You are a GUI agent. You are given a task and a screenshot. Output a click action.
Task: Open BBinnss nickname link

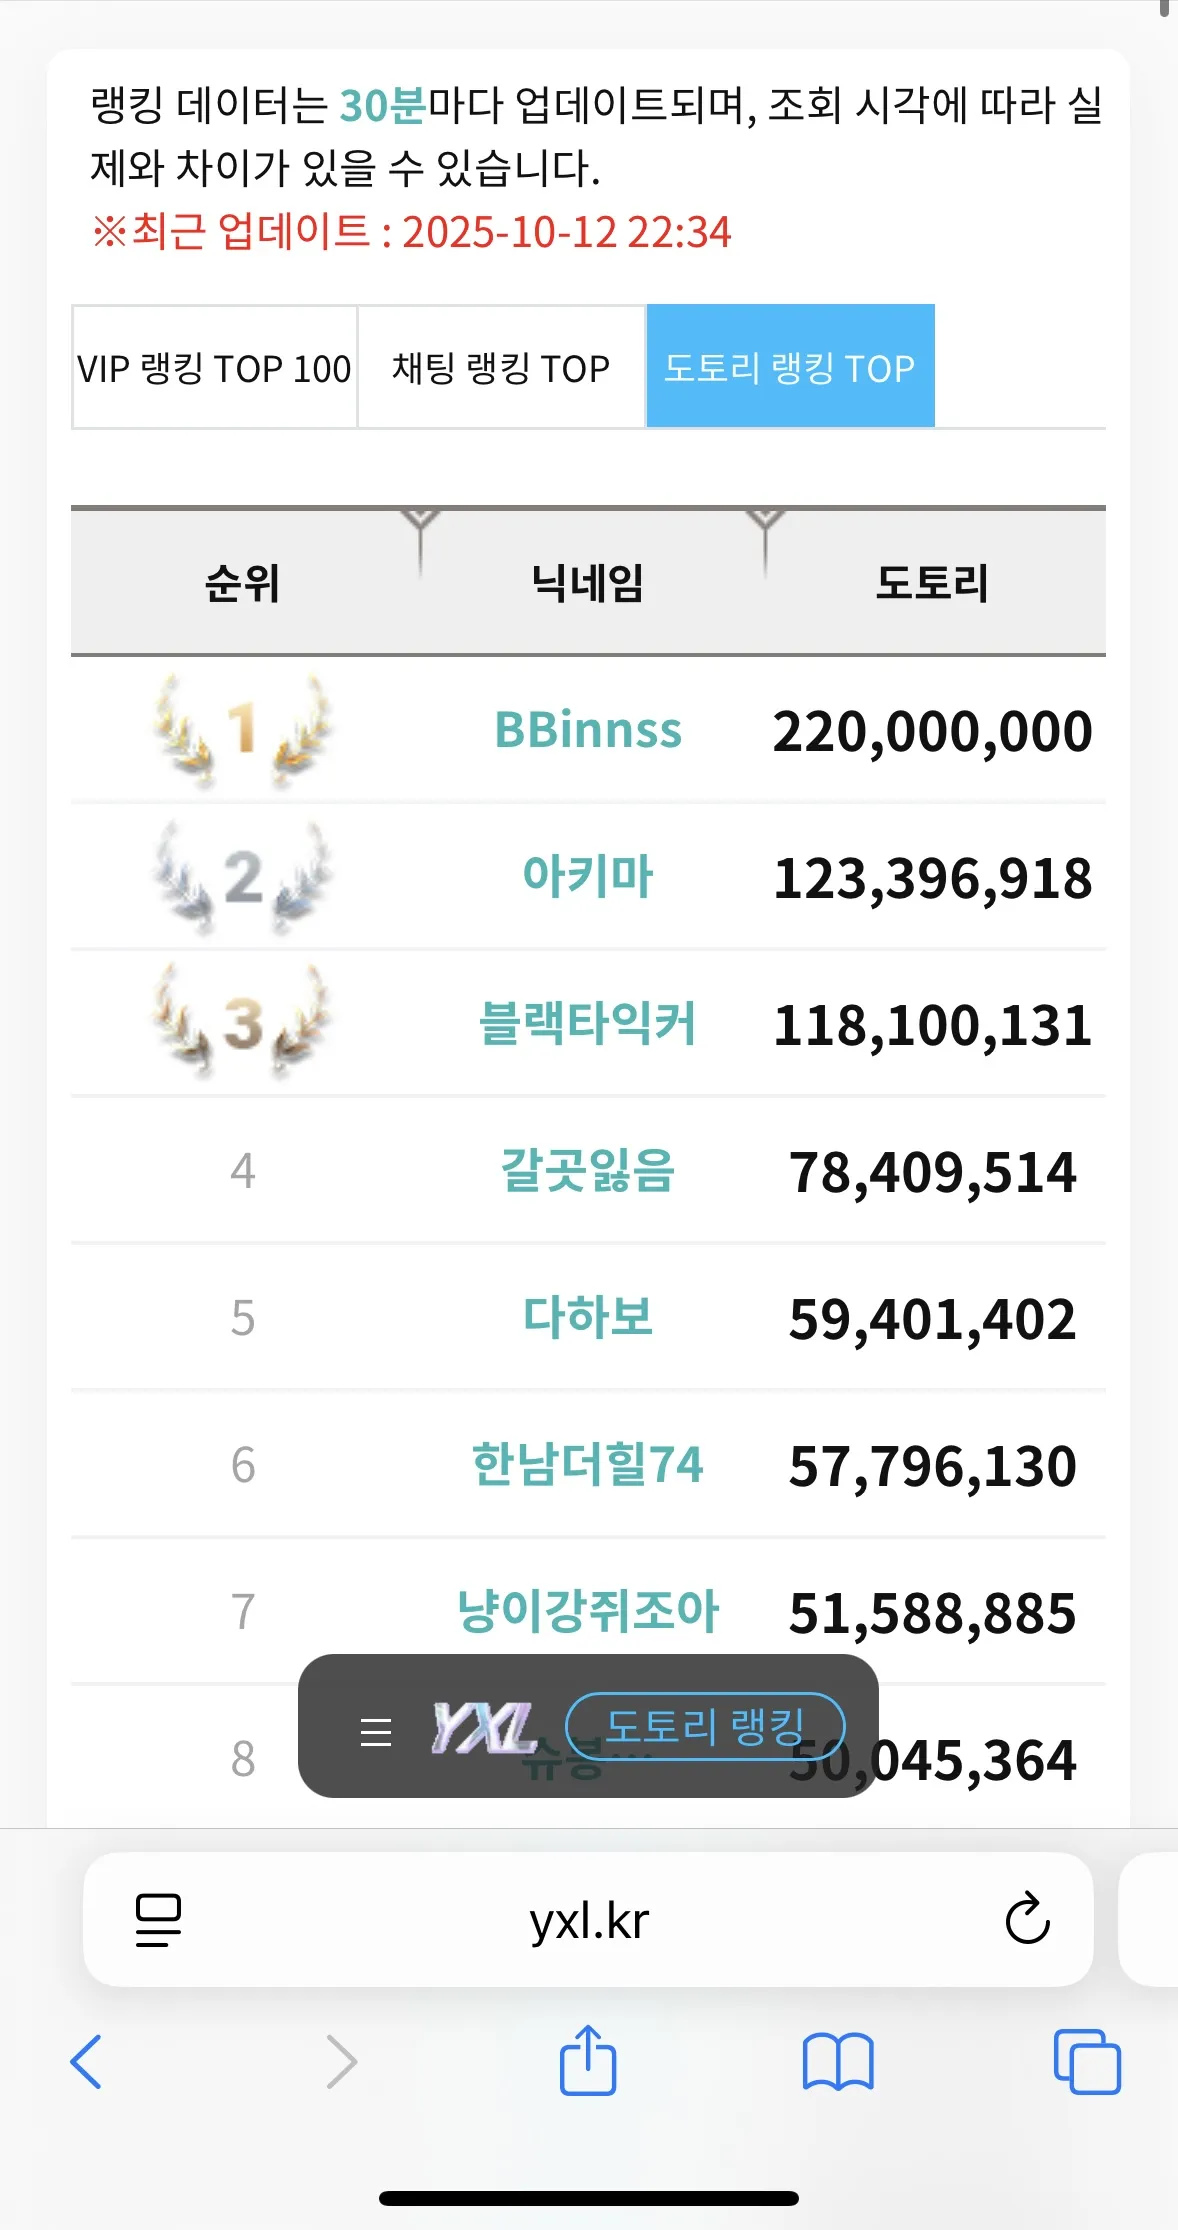[x=588, y=730]
